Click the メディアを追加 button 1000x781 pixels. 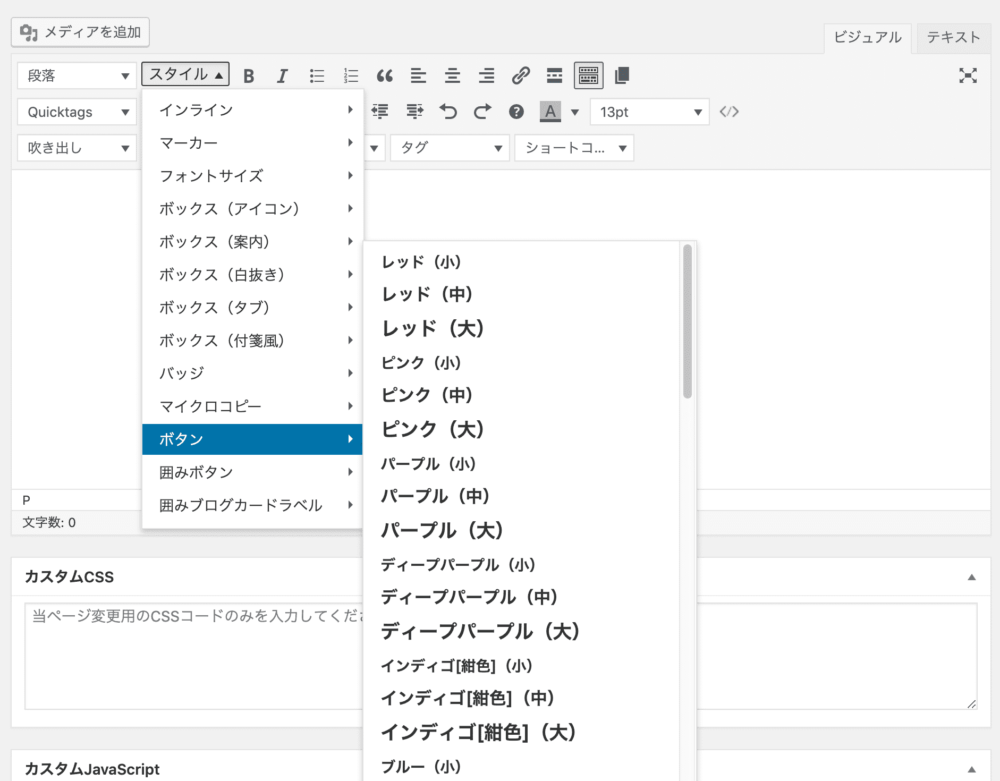pyautogui.click(x=80, y=31)
